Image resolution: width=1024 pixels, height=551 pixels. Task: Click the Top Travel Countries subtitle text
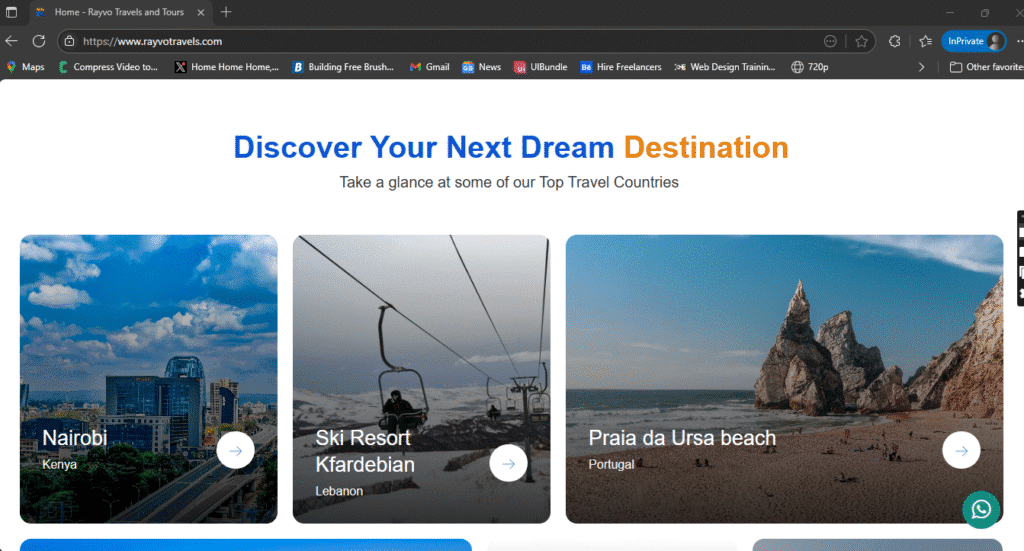(509, 182)
